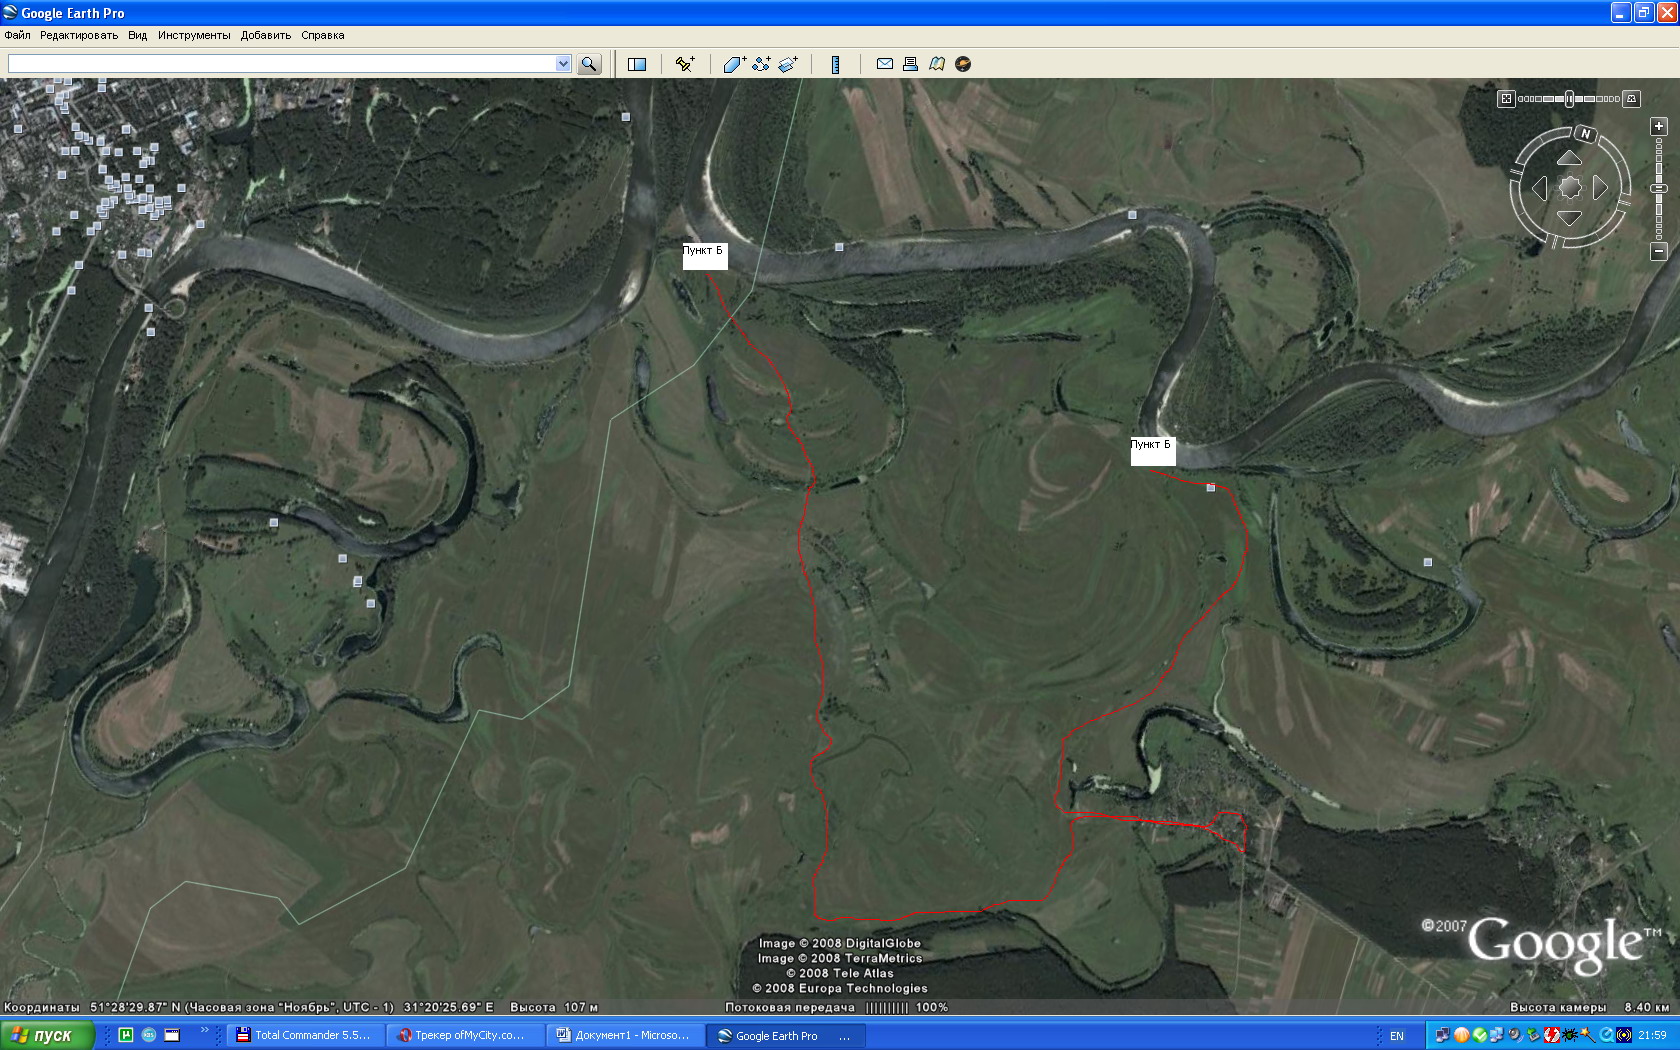Open the Добавить menu

(266, 35)
